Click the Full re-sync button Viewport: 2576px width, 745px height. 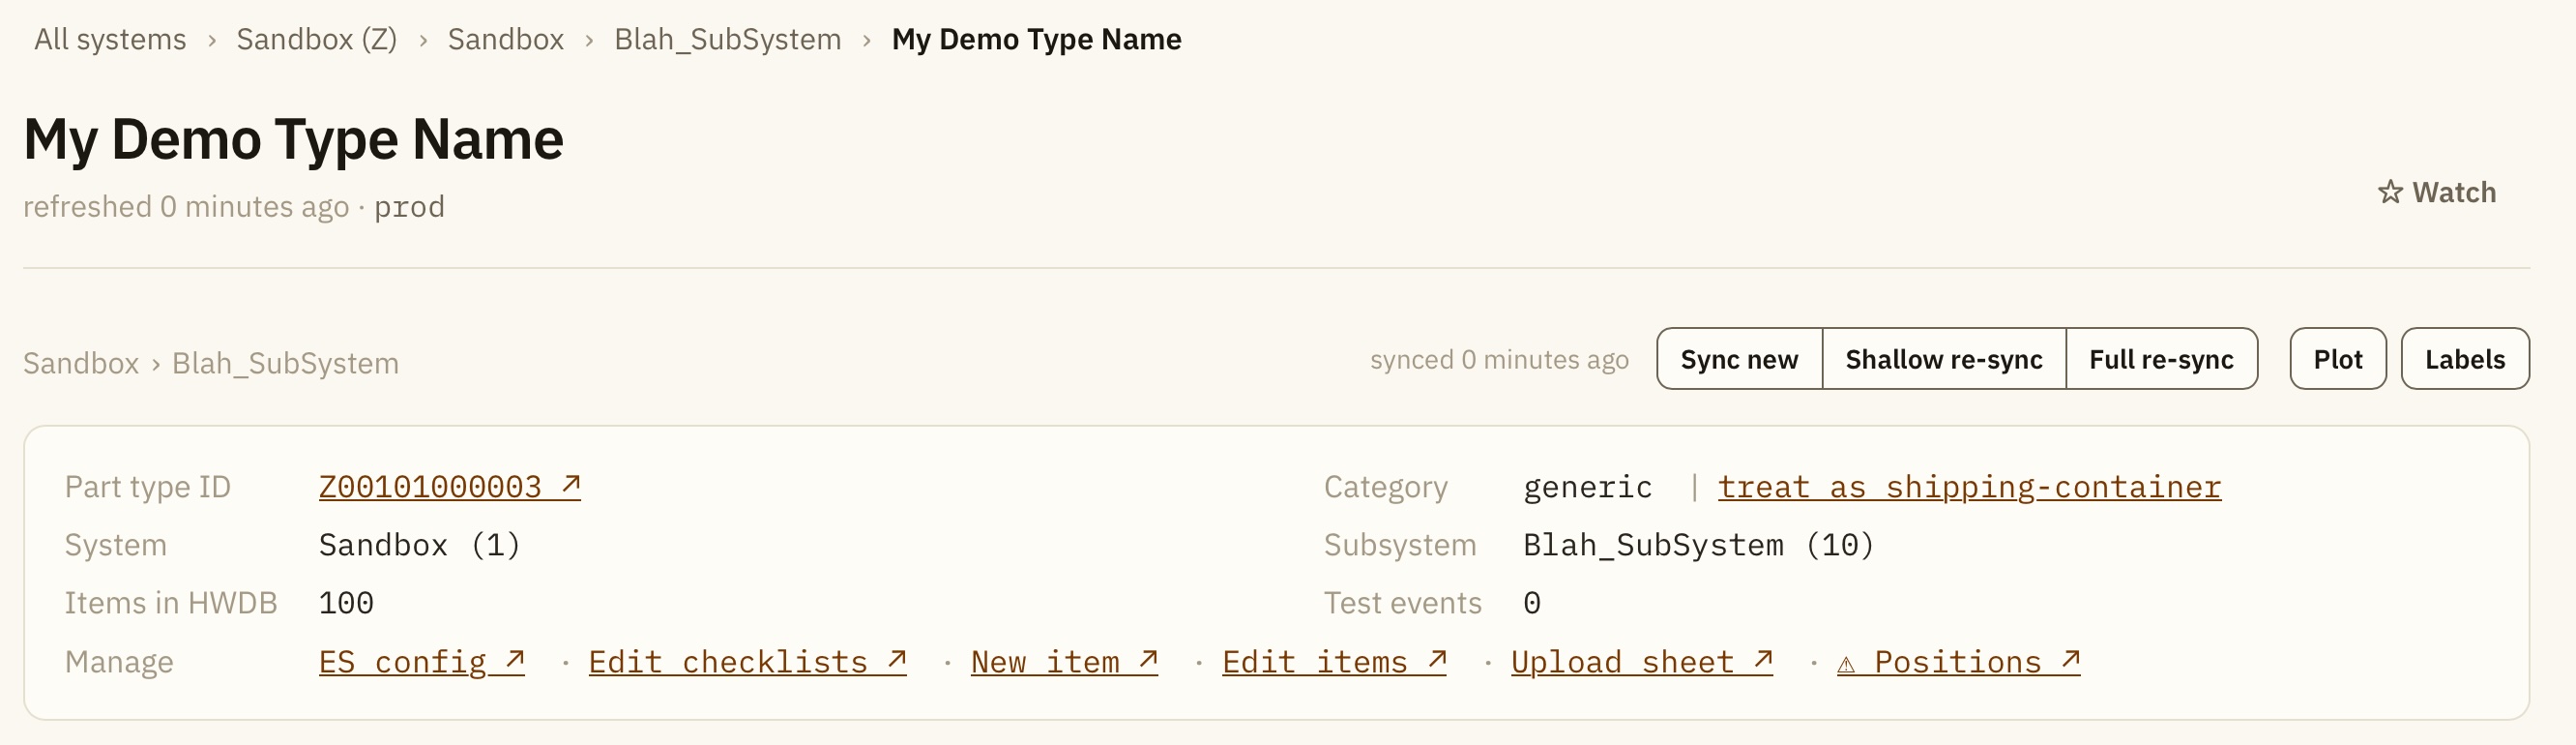pos(2161,359)
